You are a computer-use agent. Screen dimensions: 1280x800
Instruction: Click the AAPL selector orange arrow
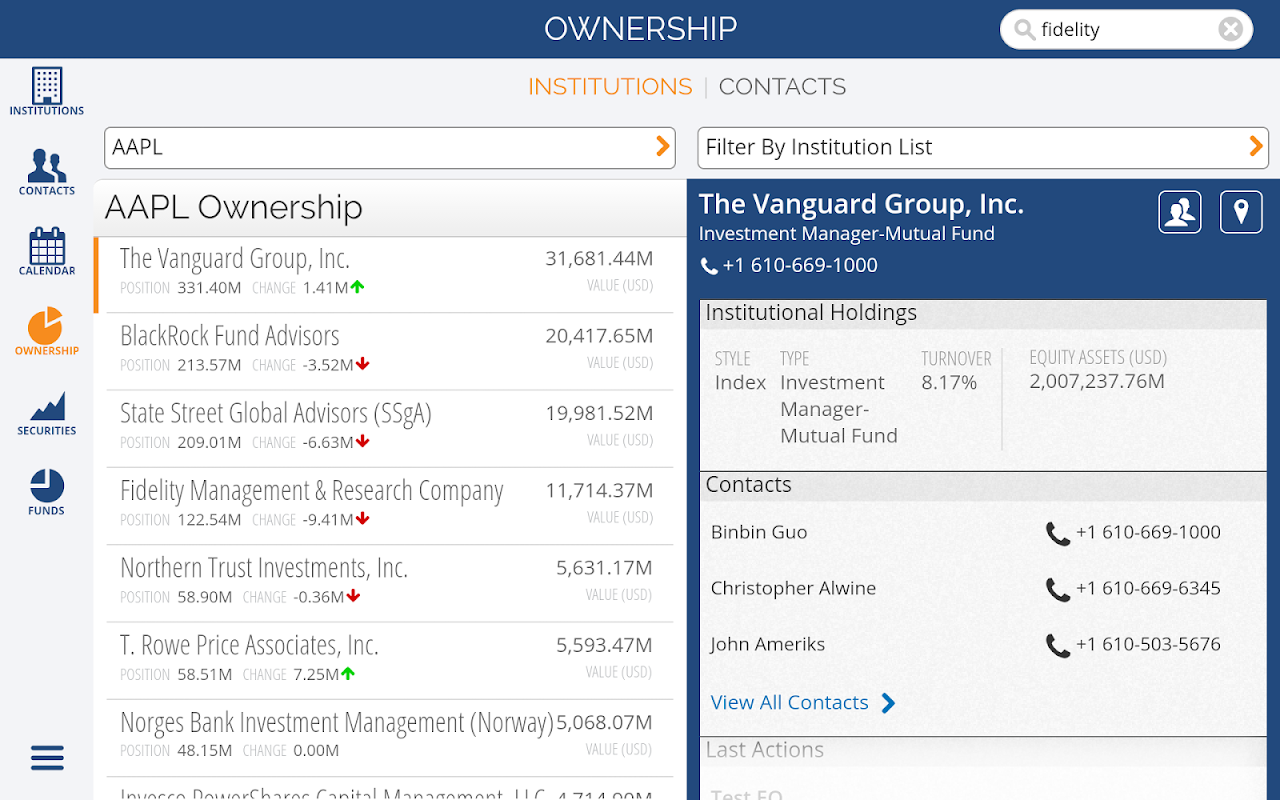click(x=662, y=147)
